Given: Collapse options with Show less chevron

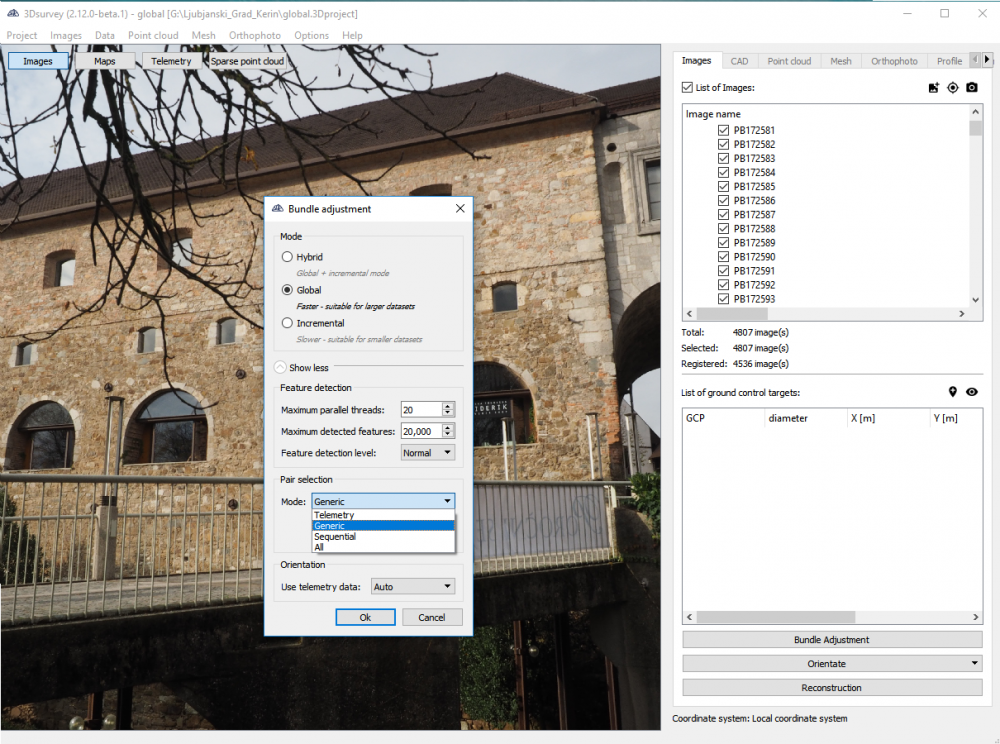Looking at the screenshot, I should tap(280, 368).
